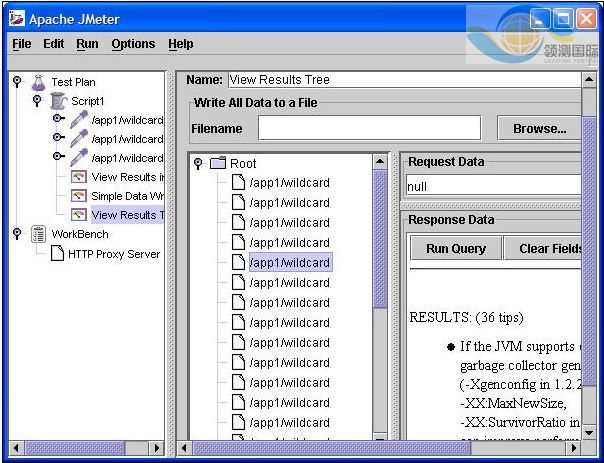604x463 pixels.
Task: Click the left tree panel's scroll-right arrow
Action: pos(156,448)
